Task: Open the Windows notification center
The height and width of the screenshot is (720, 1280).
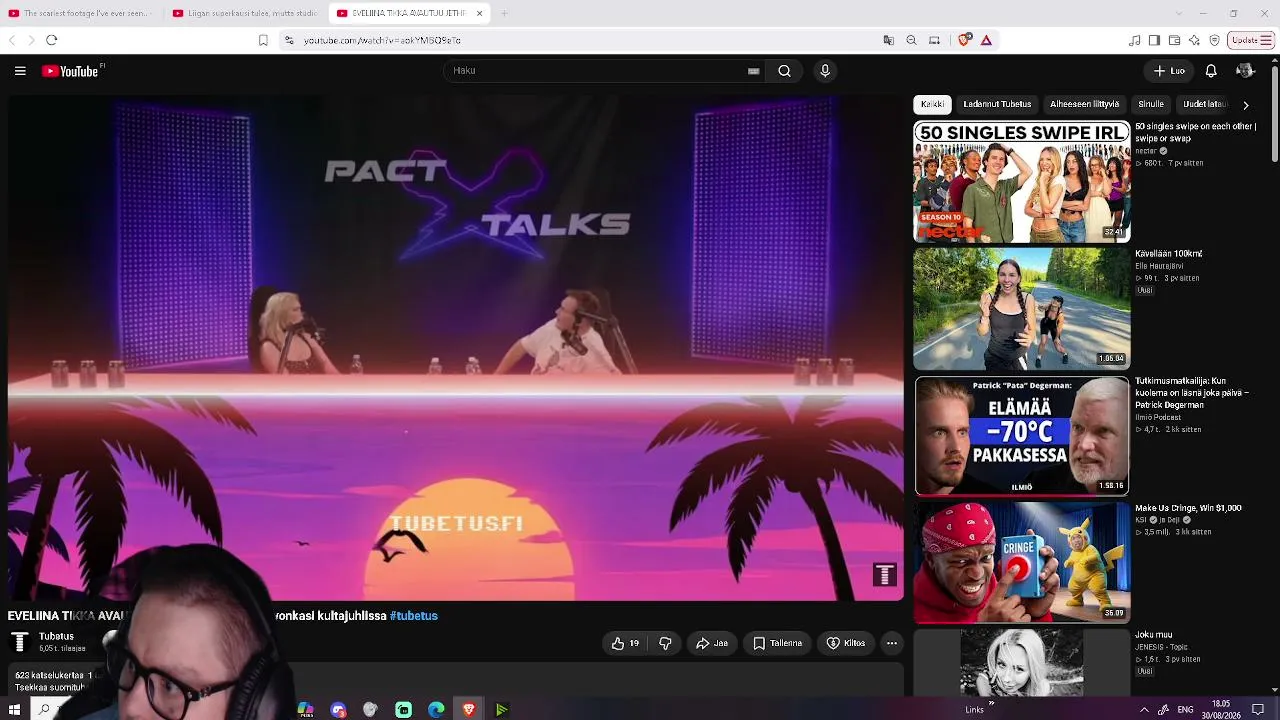Action: coord(1258,710)
